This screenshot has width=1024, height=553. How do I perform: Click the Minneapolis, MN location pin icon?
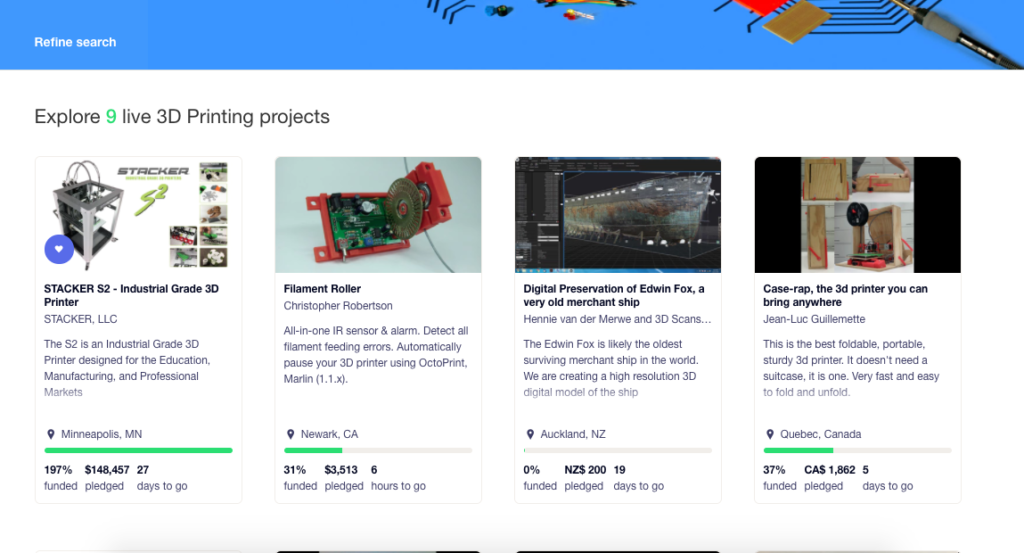point(51,435)
